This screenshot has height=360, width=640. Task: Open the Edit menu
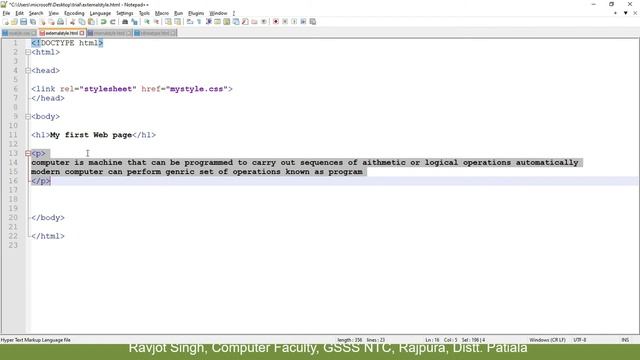tap(19, 13)
